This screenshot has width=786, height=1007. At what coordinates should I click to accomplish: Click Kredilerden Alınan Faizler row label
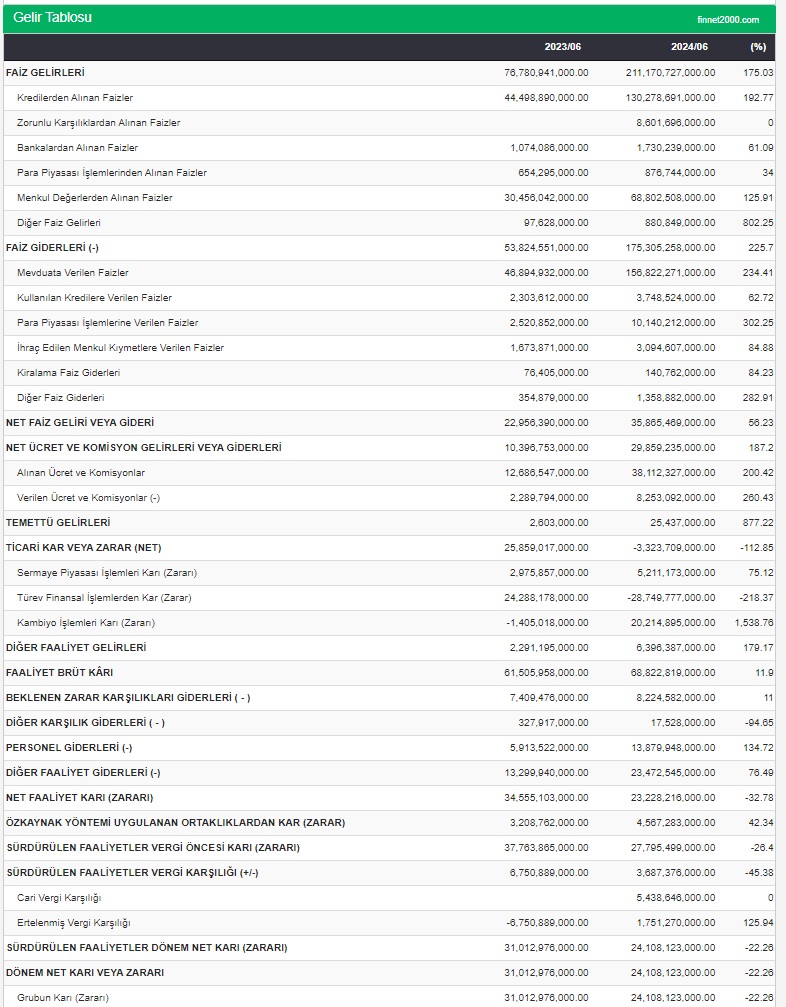[x=75, y=98]
